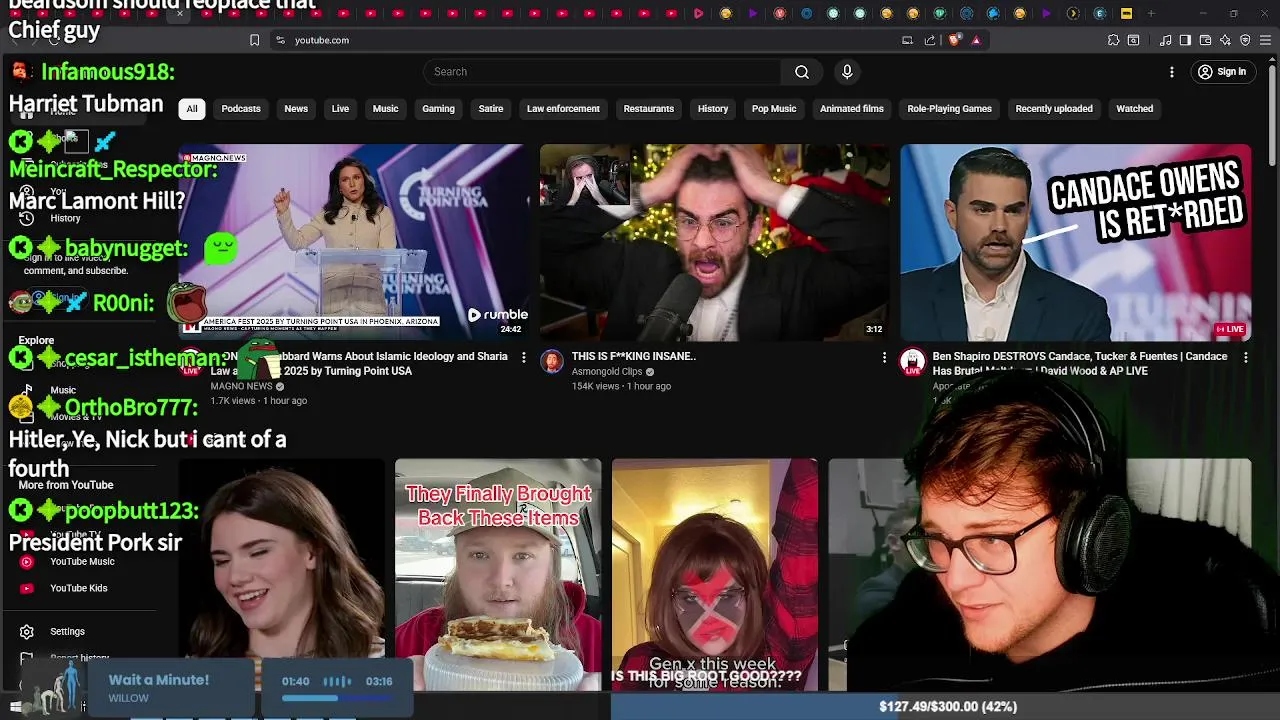Image resolution: width=1280 pixels, height=720 pixels.
Task: Select the Live filter chip
Action: pyautogui.click(x=340, y=109)
